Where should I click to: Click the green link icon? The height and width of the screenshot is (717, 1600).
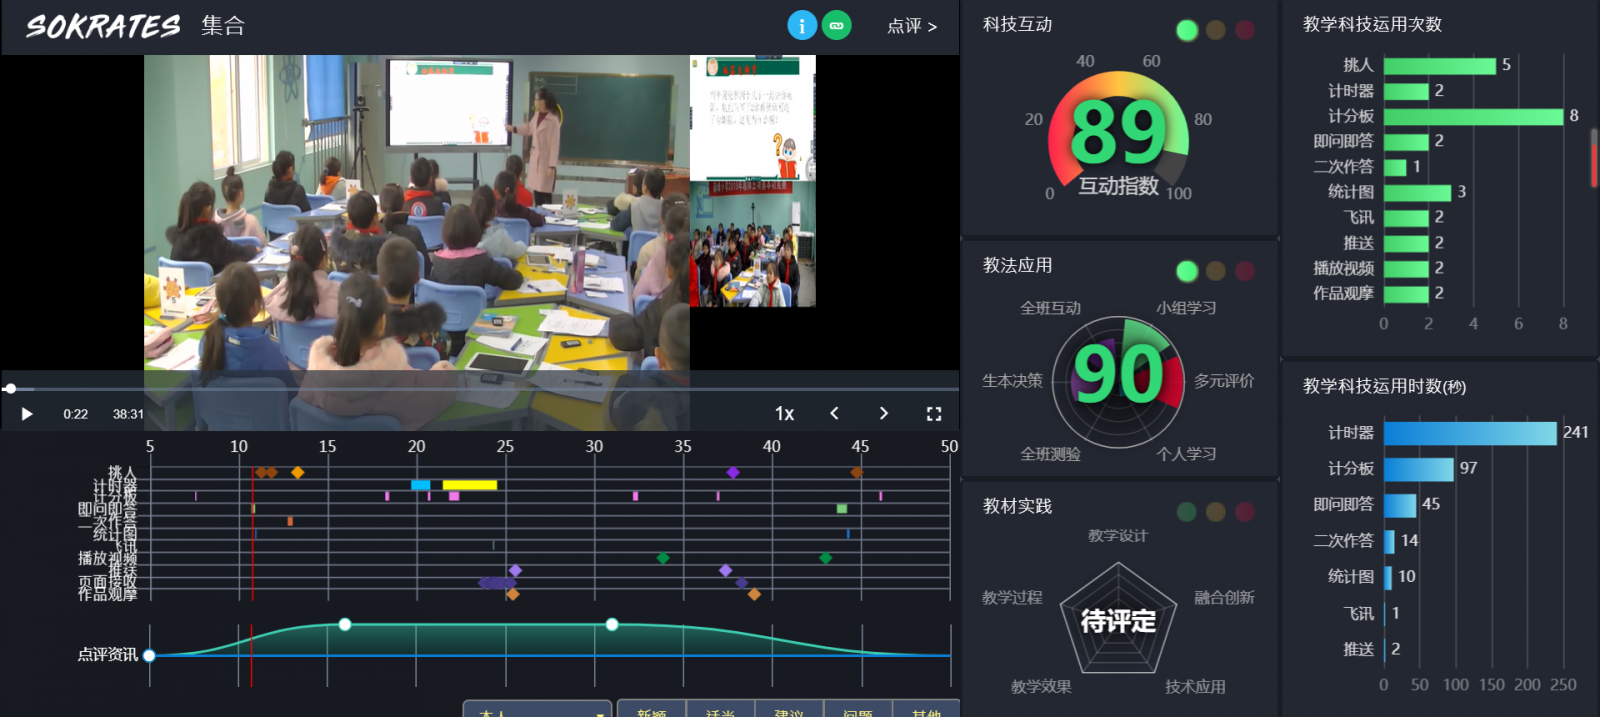point(836,25)
